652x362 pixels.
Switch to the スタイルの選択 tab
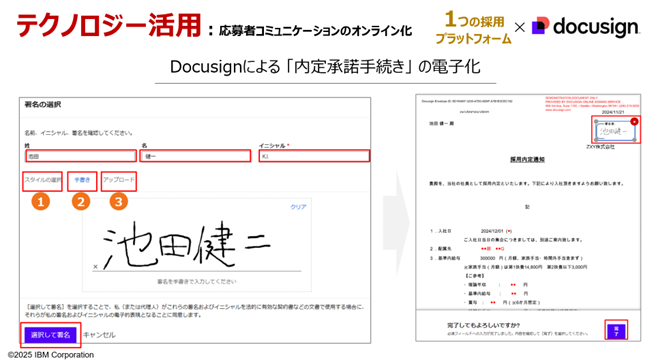[42, 180]
